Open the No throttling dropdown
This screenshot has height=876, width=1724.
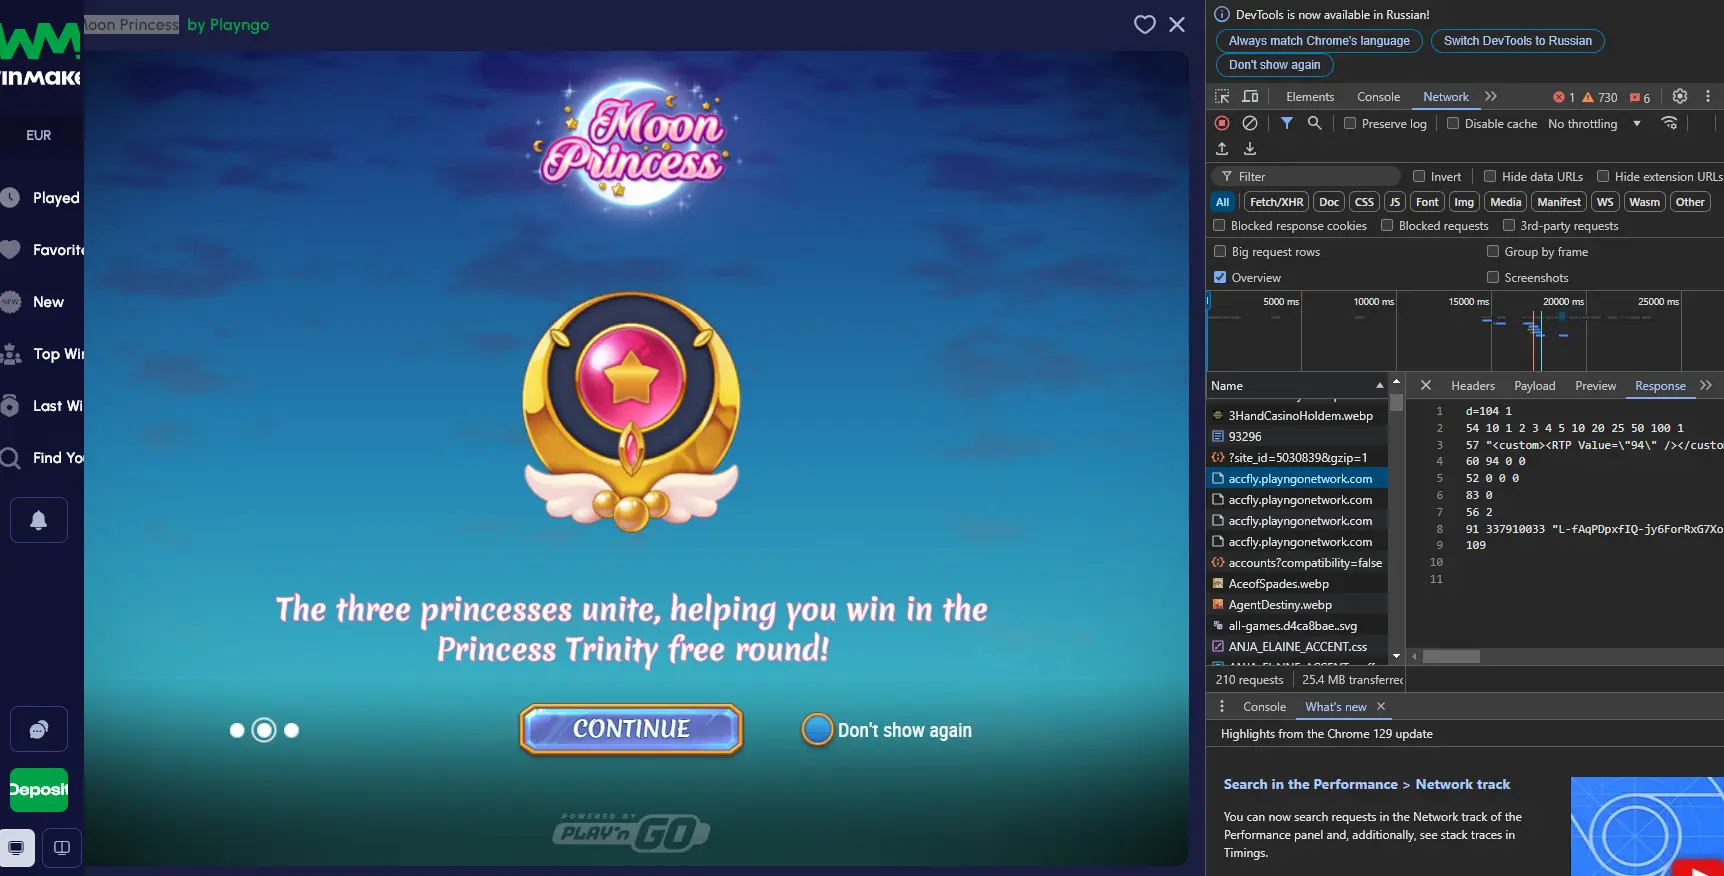[1594, 123]
